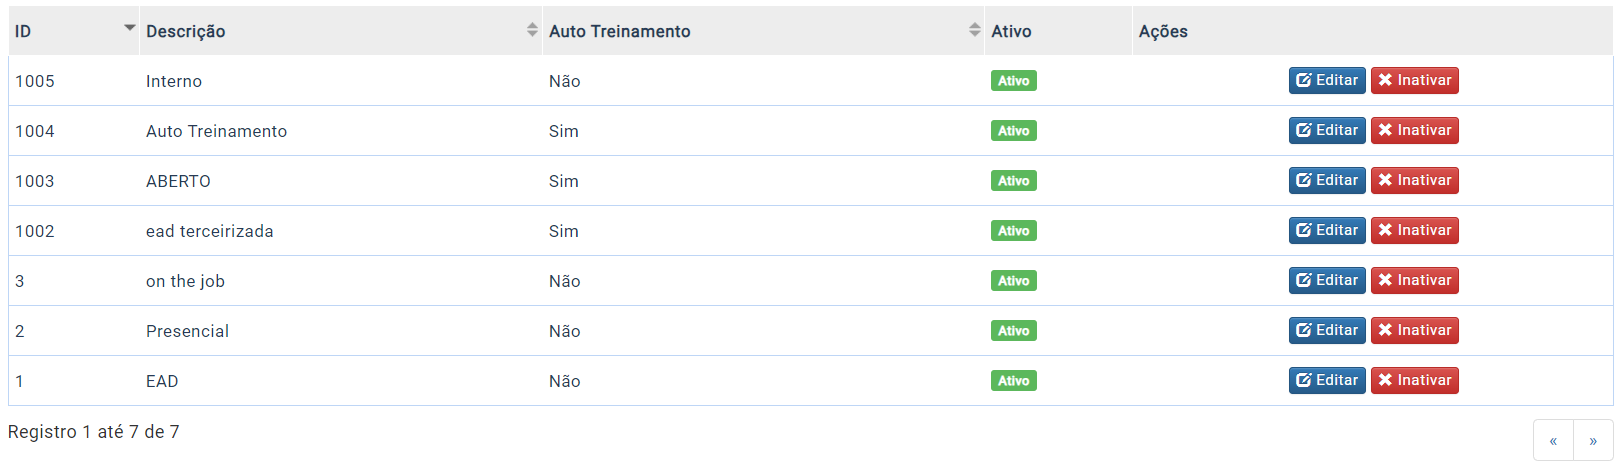Go to next page arrow
The height and width of the screenshot is (470, 1620).
[x=1593, y=440]
